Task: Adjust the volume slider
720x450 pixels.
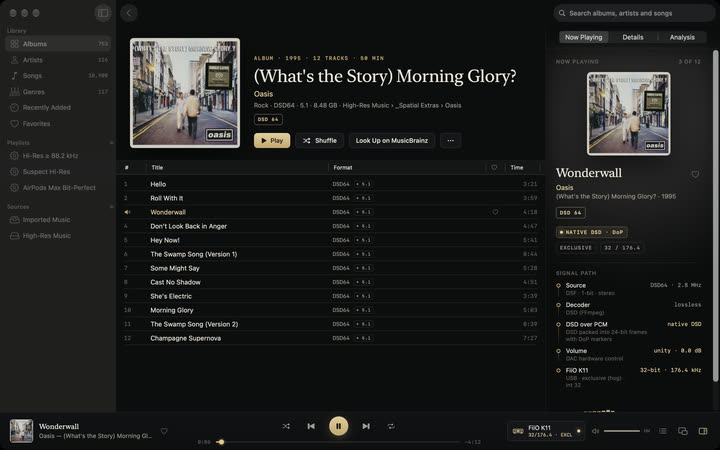Action: (622, 431)
